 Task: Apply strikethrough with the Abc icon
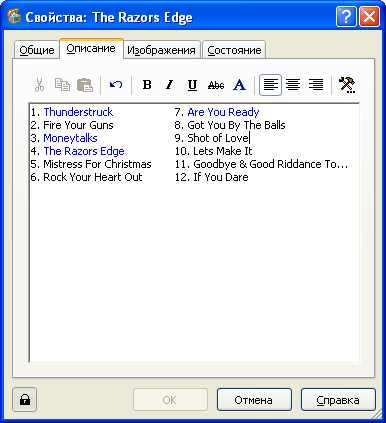tap(216, 85)
